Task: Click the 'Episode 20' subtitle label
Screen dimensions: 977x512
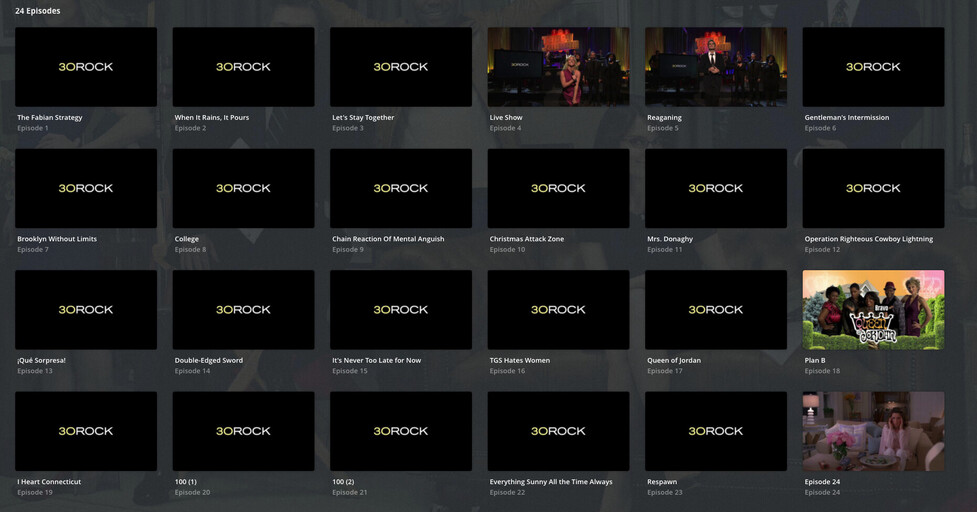Action: (x=192, y=493)
